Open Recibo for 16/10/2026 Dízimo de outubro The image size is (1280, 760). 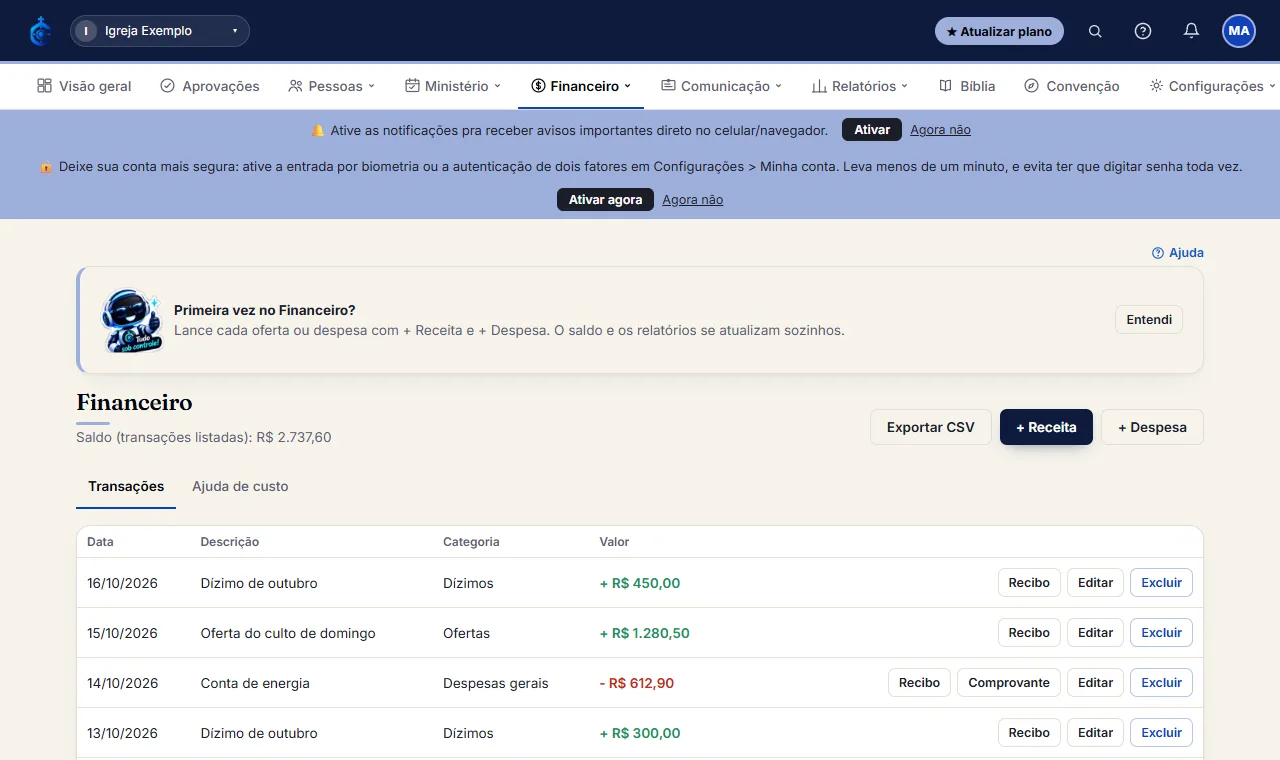pos(1029,583)
